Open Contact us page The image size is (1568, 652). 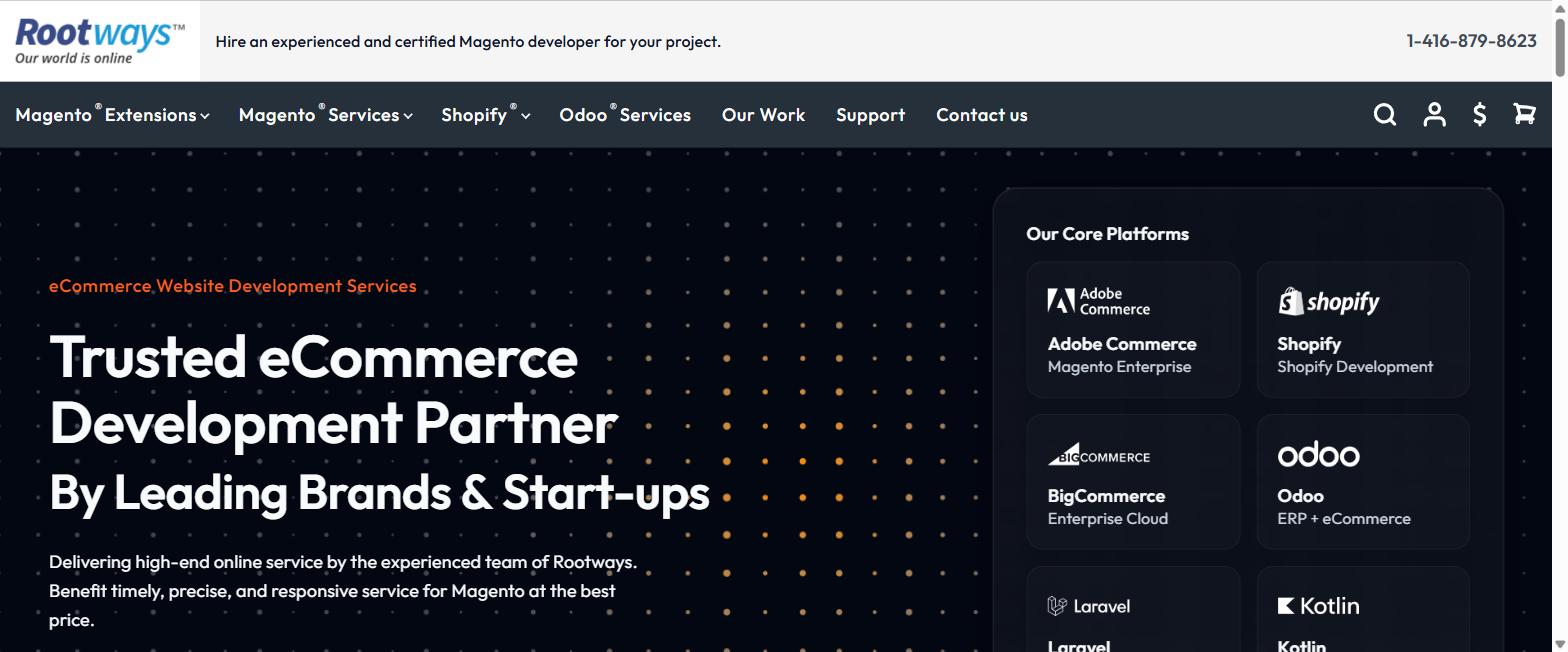(x=982, y=115)
